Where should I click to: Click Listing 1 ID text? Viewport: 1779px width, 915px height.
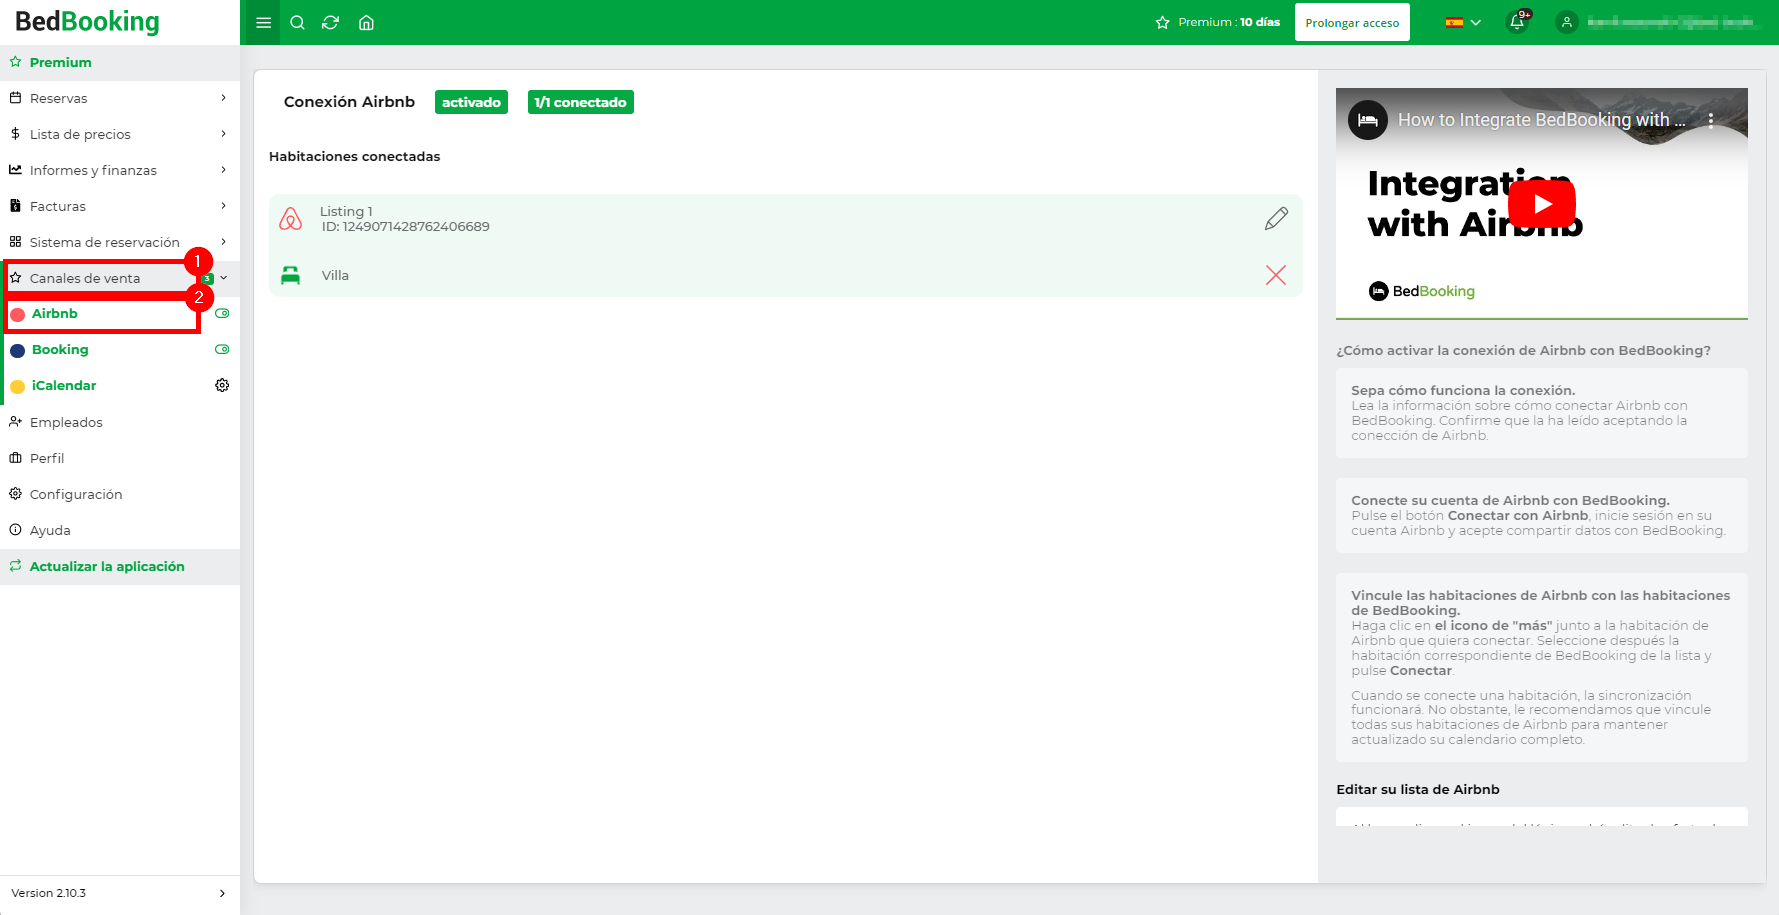point(406,227)
